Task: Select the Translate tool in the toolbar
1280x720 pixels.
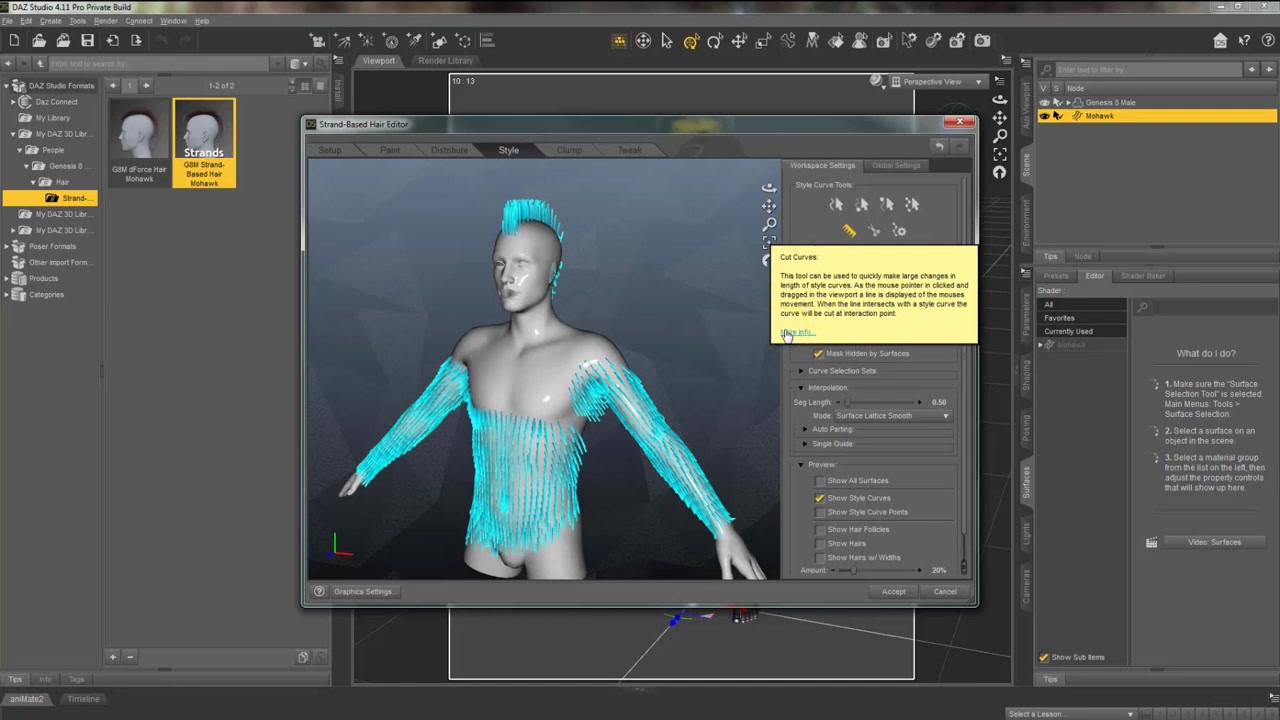Action: coord(739,41)
